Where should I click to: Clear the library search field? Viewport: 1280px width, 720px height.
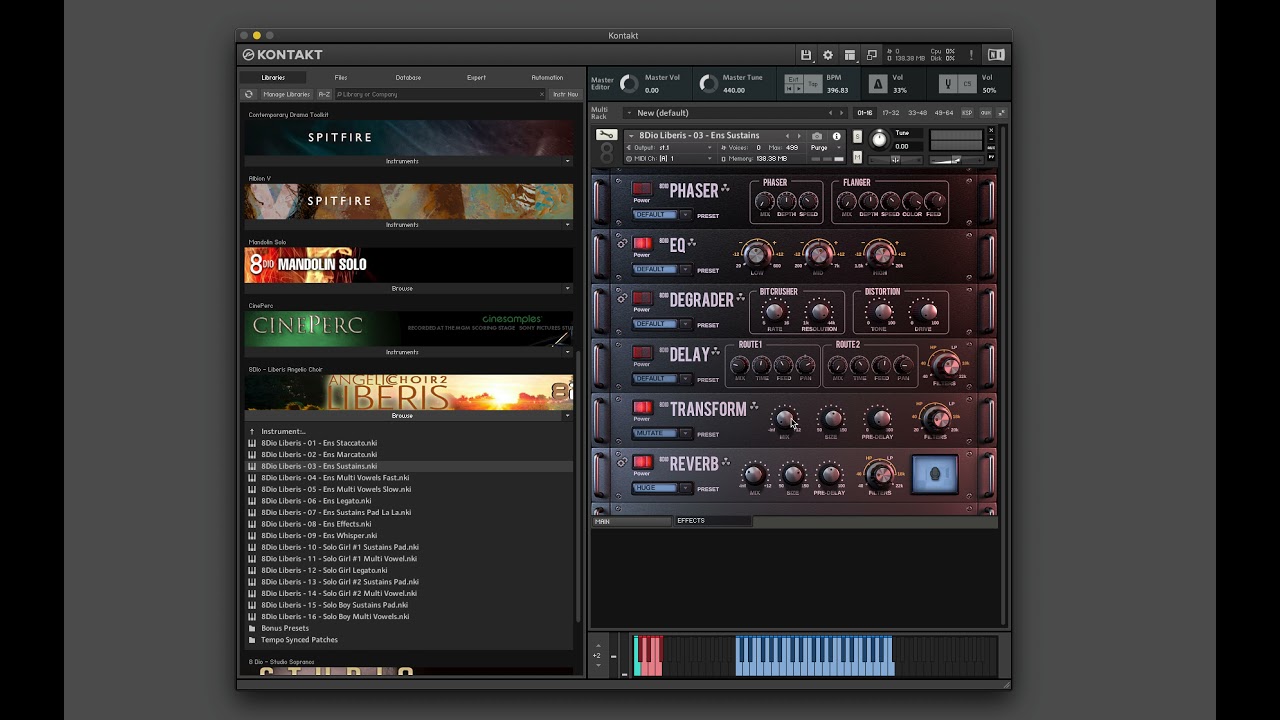point(542,94)
